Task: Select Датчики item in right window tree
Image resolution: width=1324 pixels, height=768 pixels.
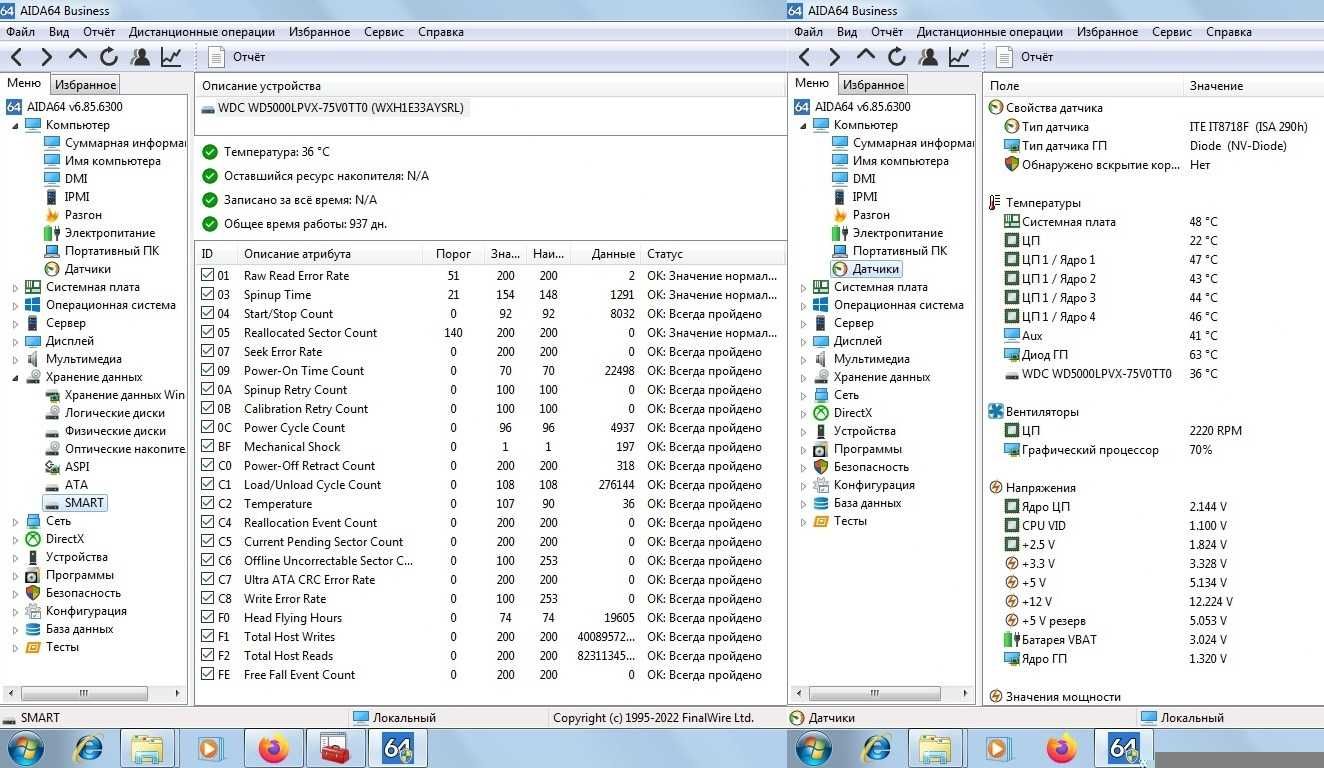Action: (867, 269)
